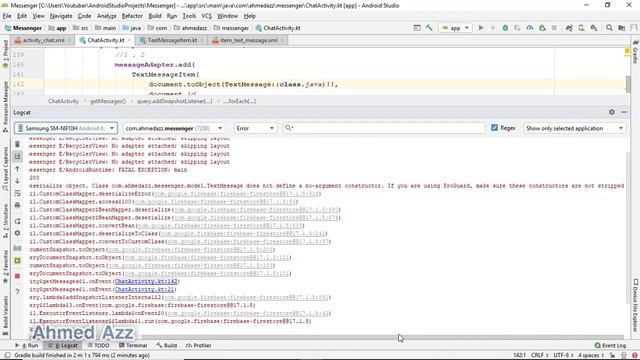Open the Error log level dropdown

coord(255,128)
